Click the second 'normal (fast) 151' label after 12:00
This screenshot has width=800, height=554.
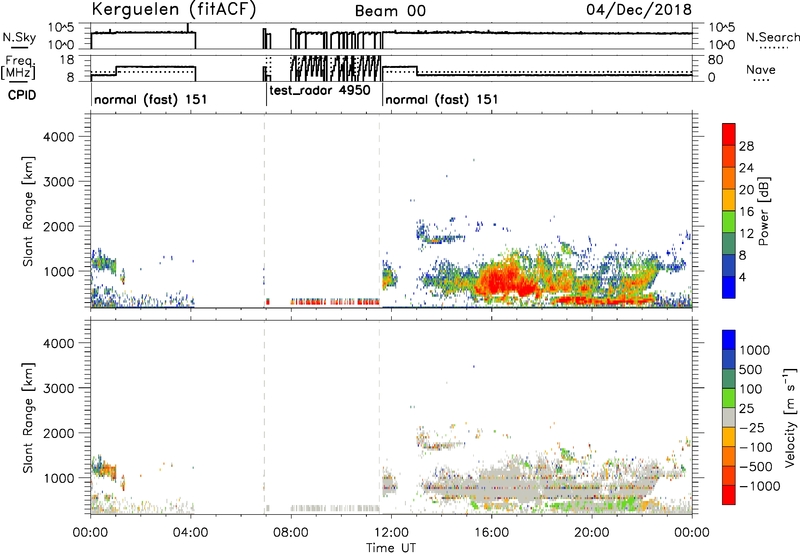coord(441,99)
